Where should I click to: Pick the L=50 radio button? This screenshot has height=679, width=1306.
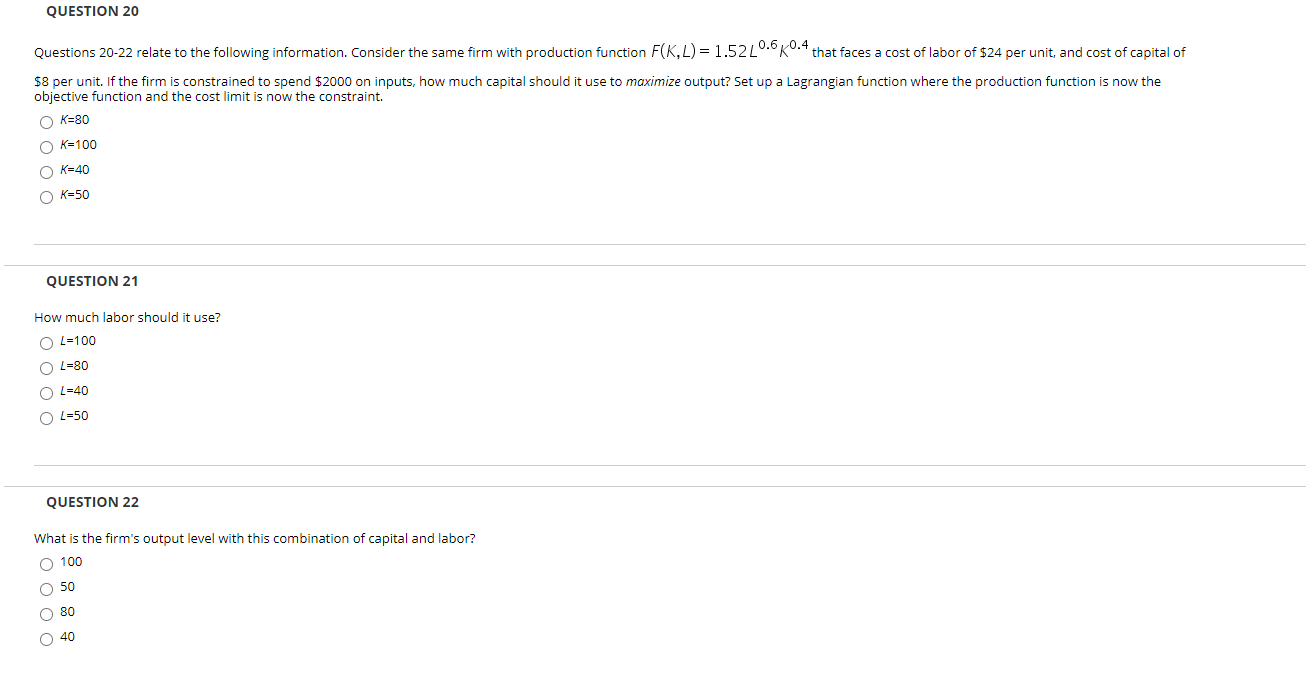[x=46, y=417]
